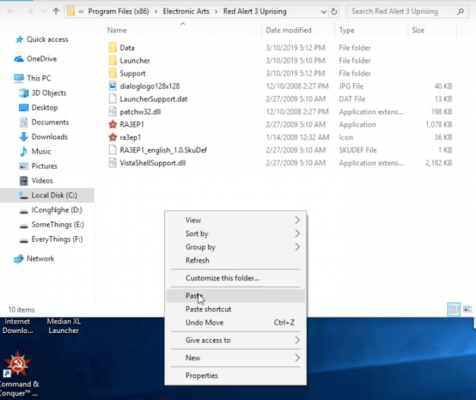This screenshot has width=476, height=400.
Task: Click the Support folder icon
Action: pos(113,73)
